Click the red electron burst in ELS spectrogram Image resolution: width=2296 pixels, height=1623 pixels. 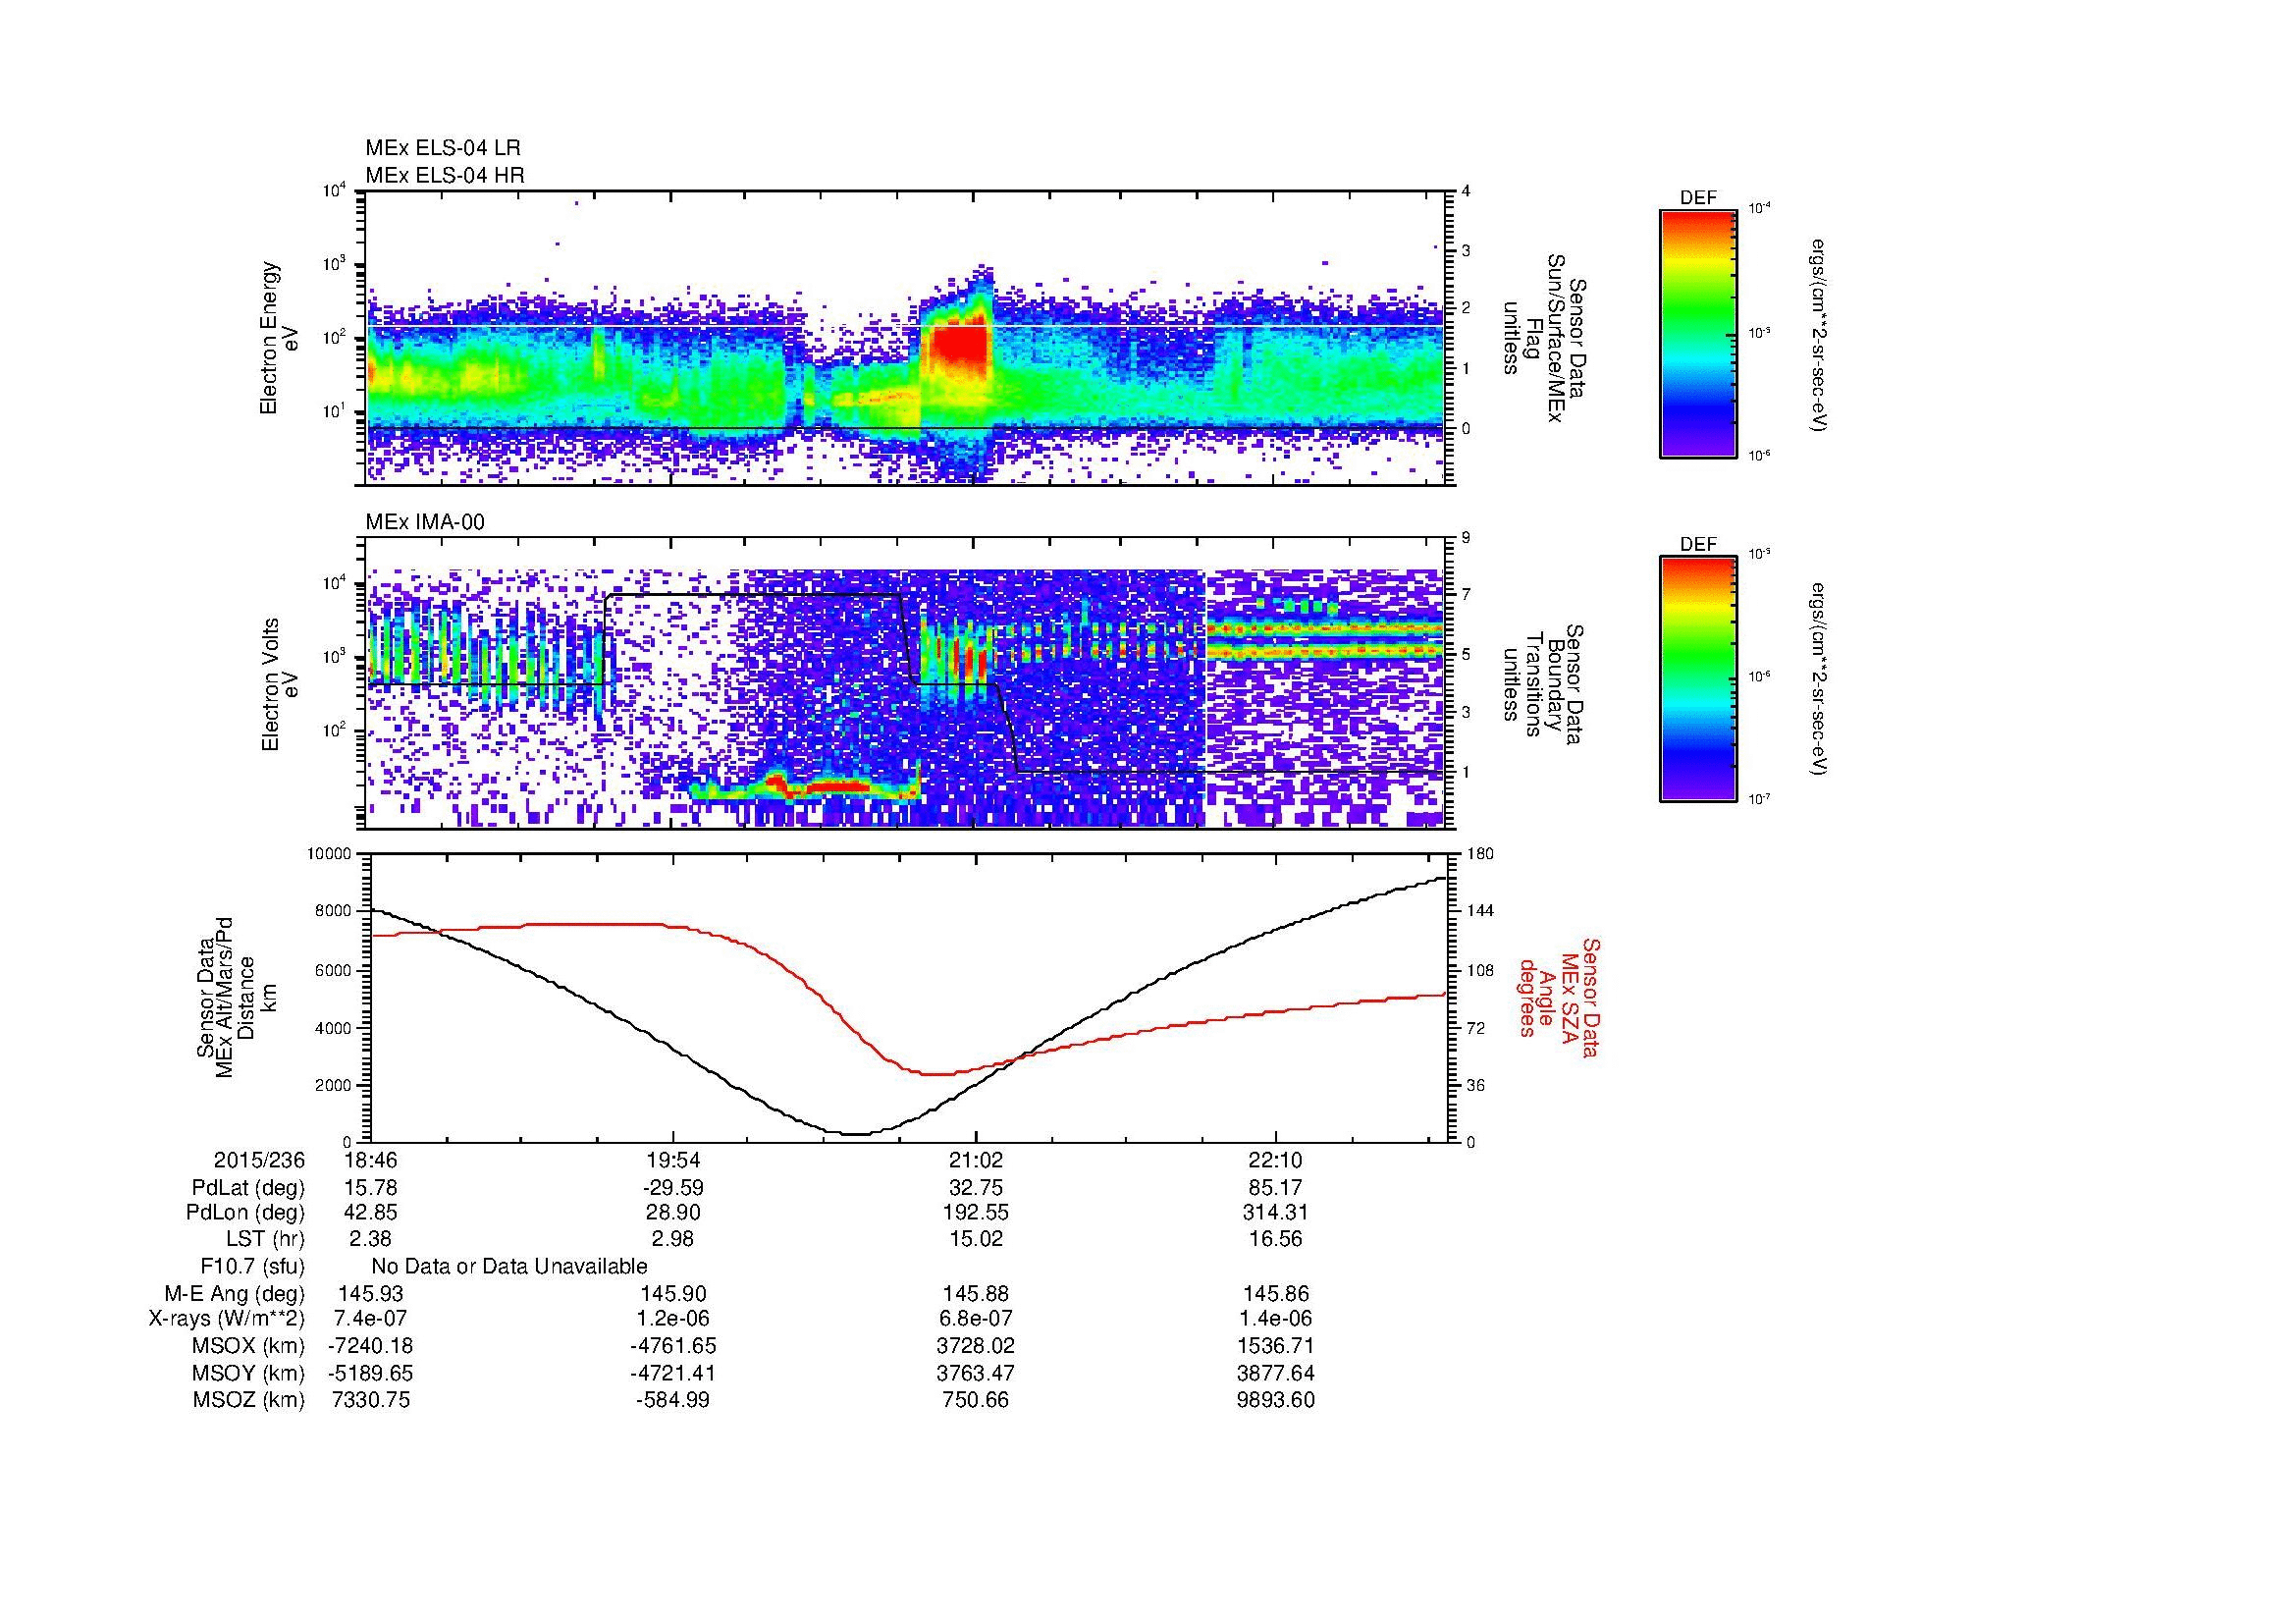coord(958,346)
